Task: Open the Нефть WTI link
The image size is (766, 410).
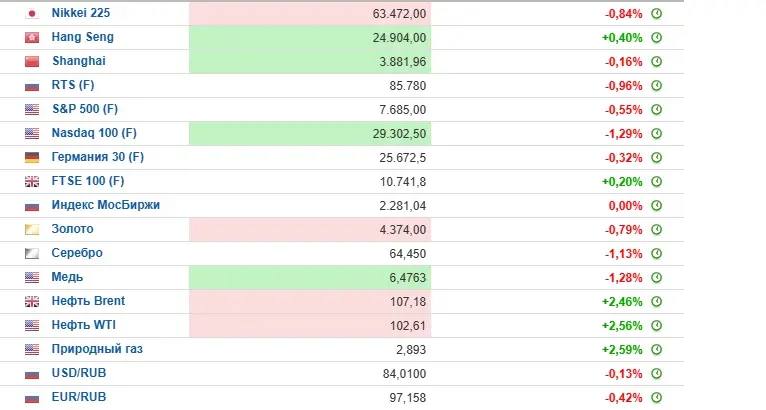Action: click(84, 325)
